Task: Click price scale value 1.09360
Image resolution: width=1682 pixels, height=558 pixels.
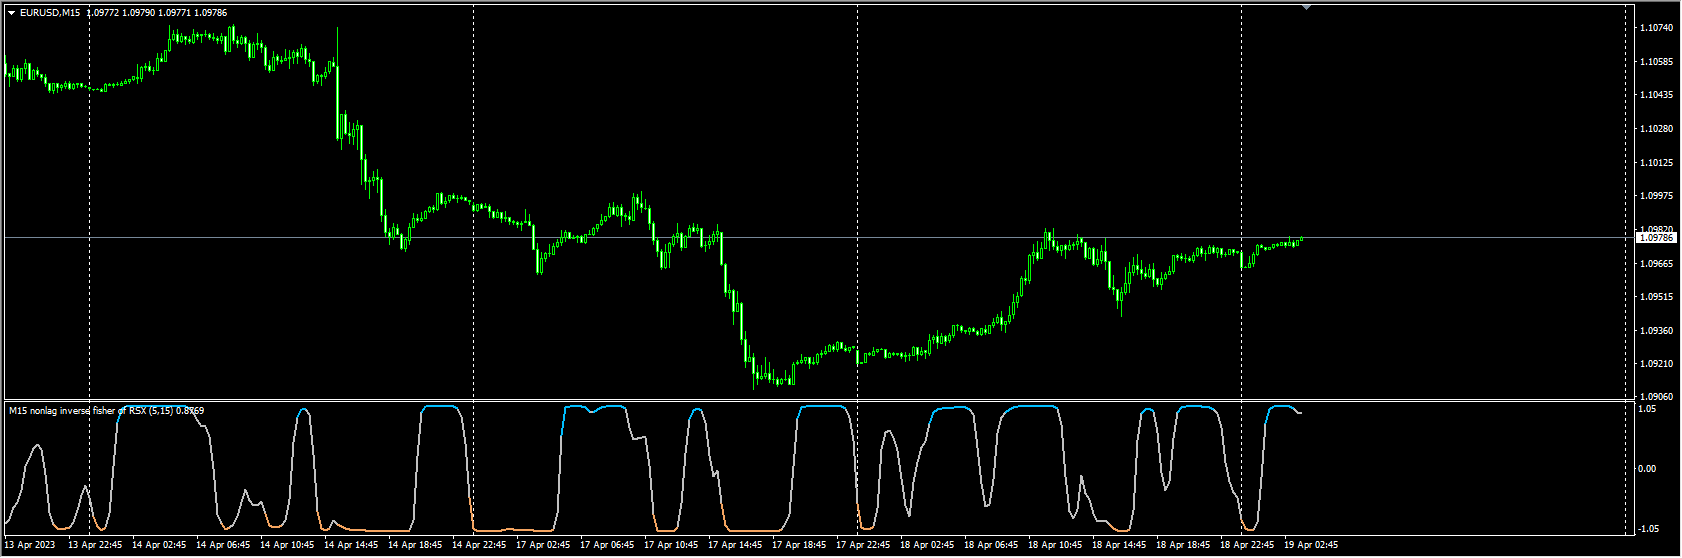Action: click(1656, 331)
